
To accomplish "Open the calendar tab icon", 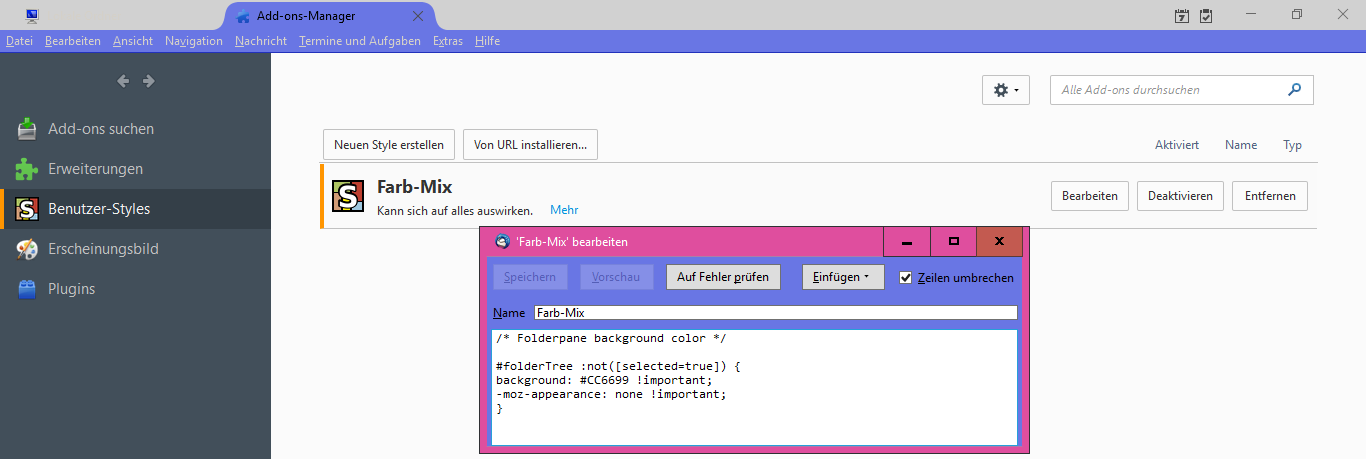I will pyautogui.click(x=1182, y=16).
